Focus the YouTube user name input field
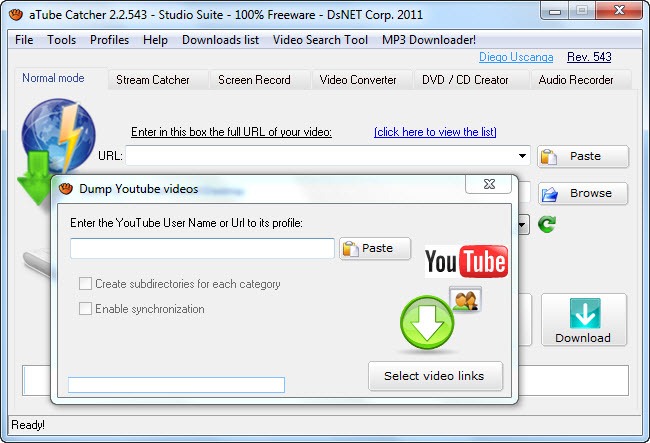Image resolution: width=650 pixels, height=443 pixels. [x=202, y=248]
